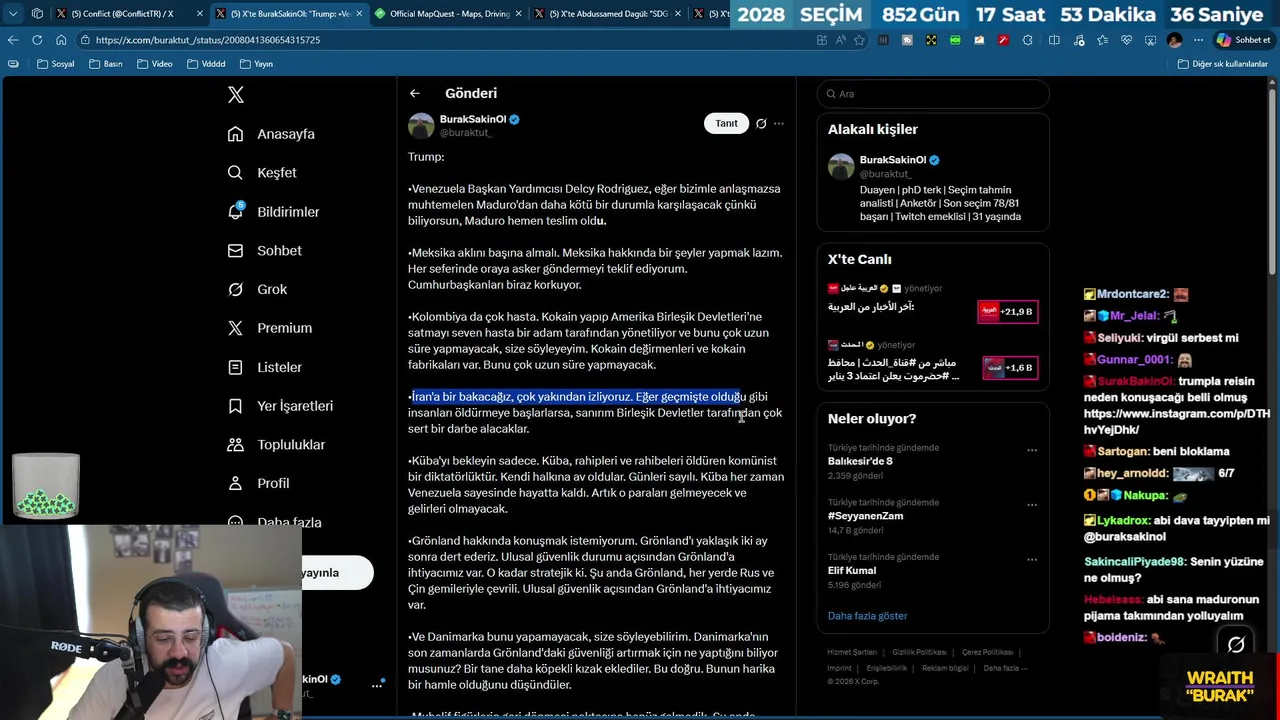The height and width of the screenshot is (720, 1280).
Task: Open BurakSakinOl author avatar on post
Action: click(421, 126)
